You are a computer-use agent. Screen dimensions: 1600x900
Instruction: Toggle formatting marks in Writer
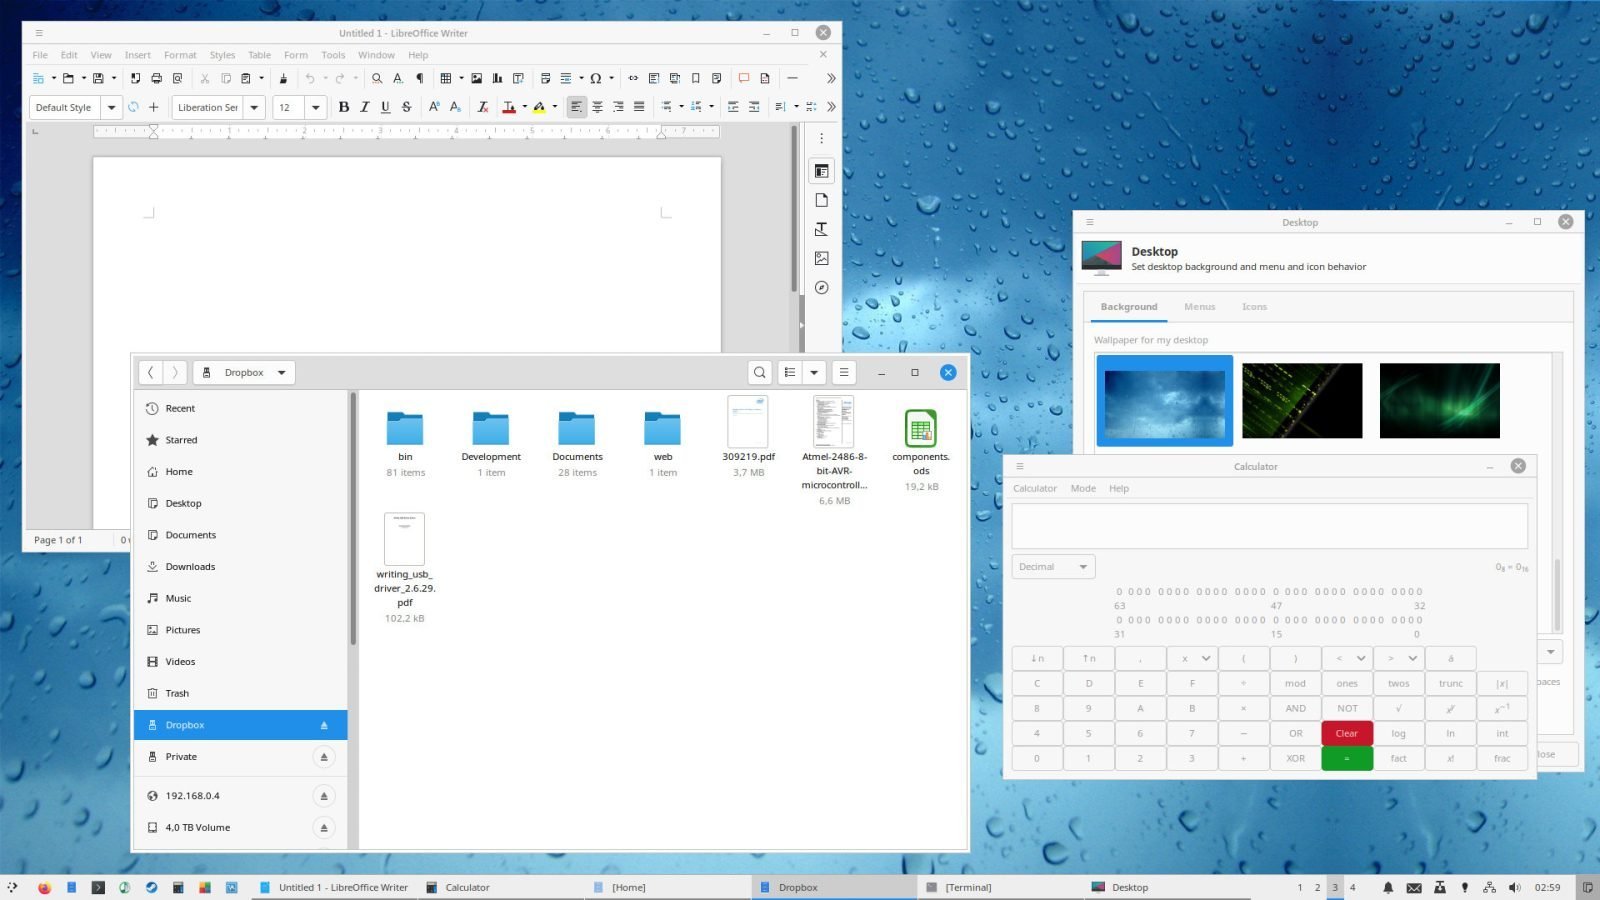pos(420,78)
